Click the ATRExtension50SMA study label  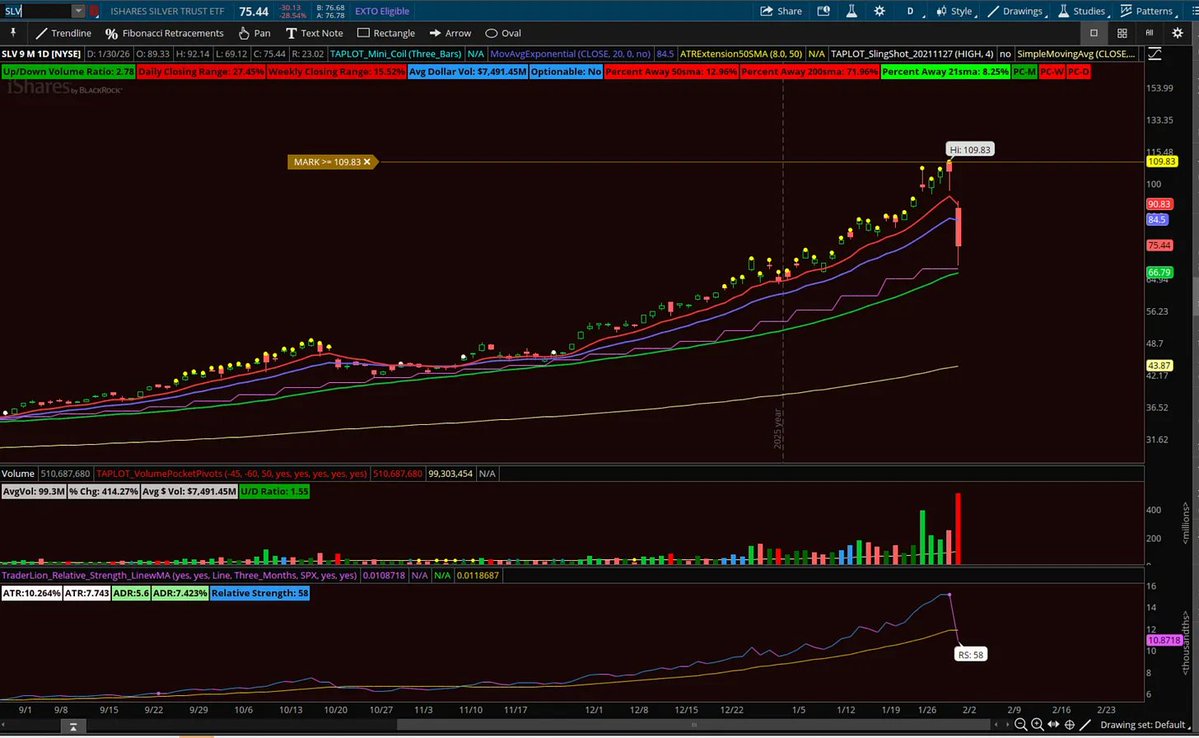[x=741, y=54]
